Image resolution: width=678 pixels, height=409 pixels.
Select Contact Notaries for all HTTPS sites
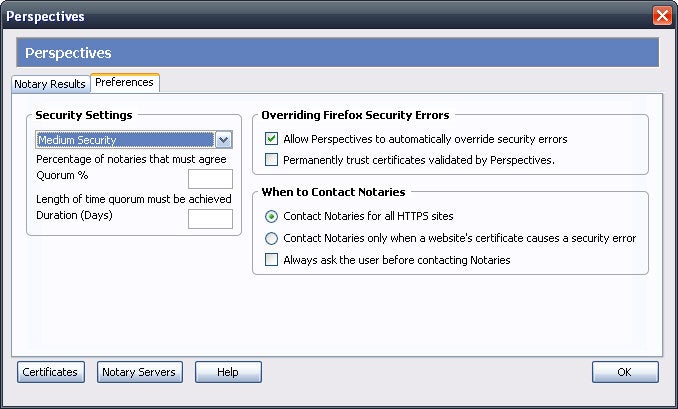tap(272, 215)
